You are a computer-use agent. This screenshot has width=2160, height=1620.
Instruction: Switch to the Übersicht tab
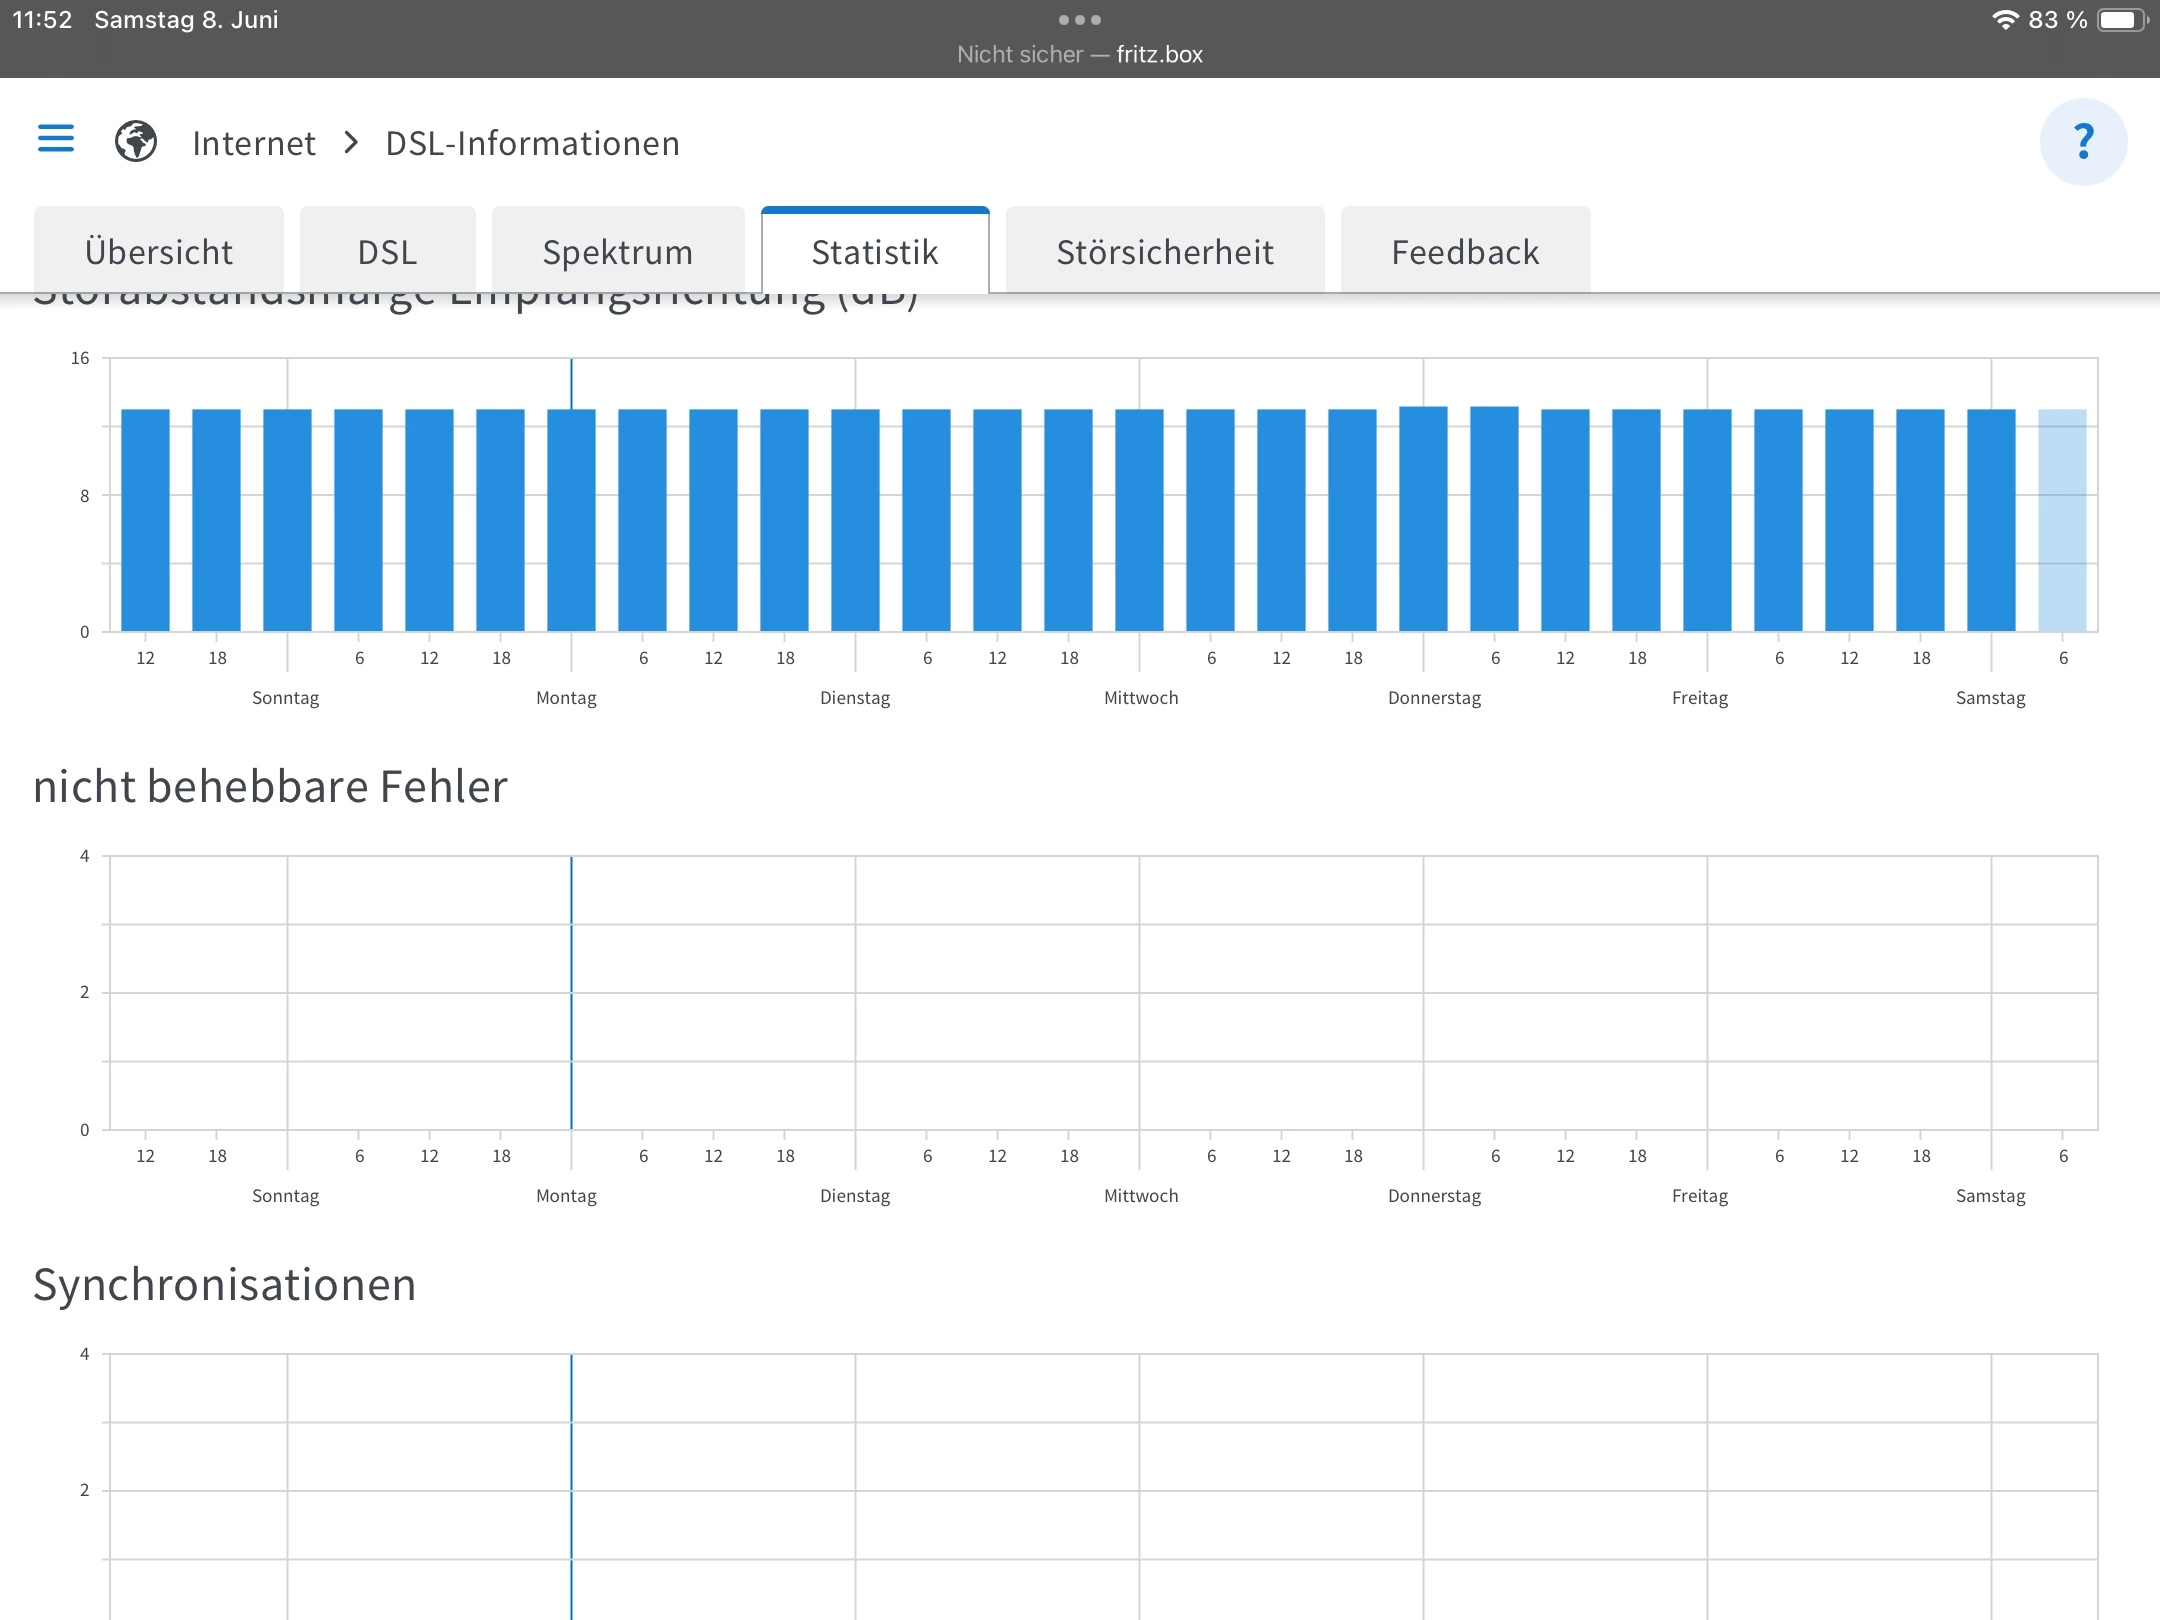(x=159, y=252)
